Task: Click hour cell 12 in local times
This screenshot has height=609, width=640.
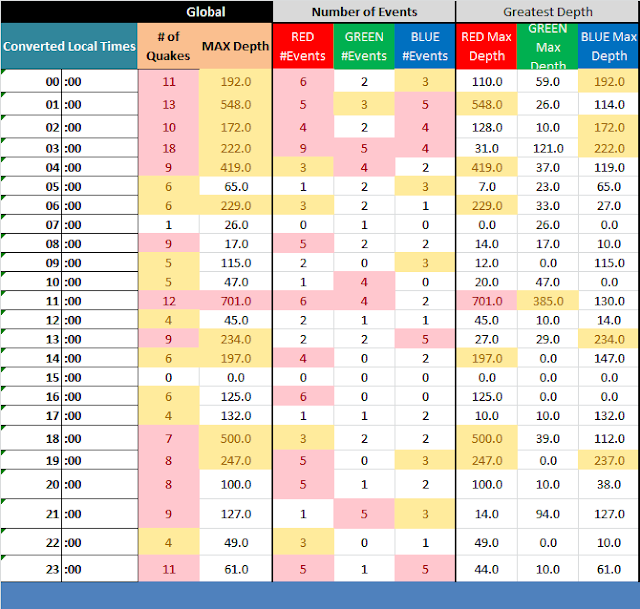Action: click(31, 320)
